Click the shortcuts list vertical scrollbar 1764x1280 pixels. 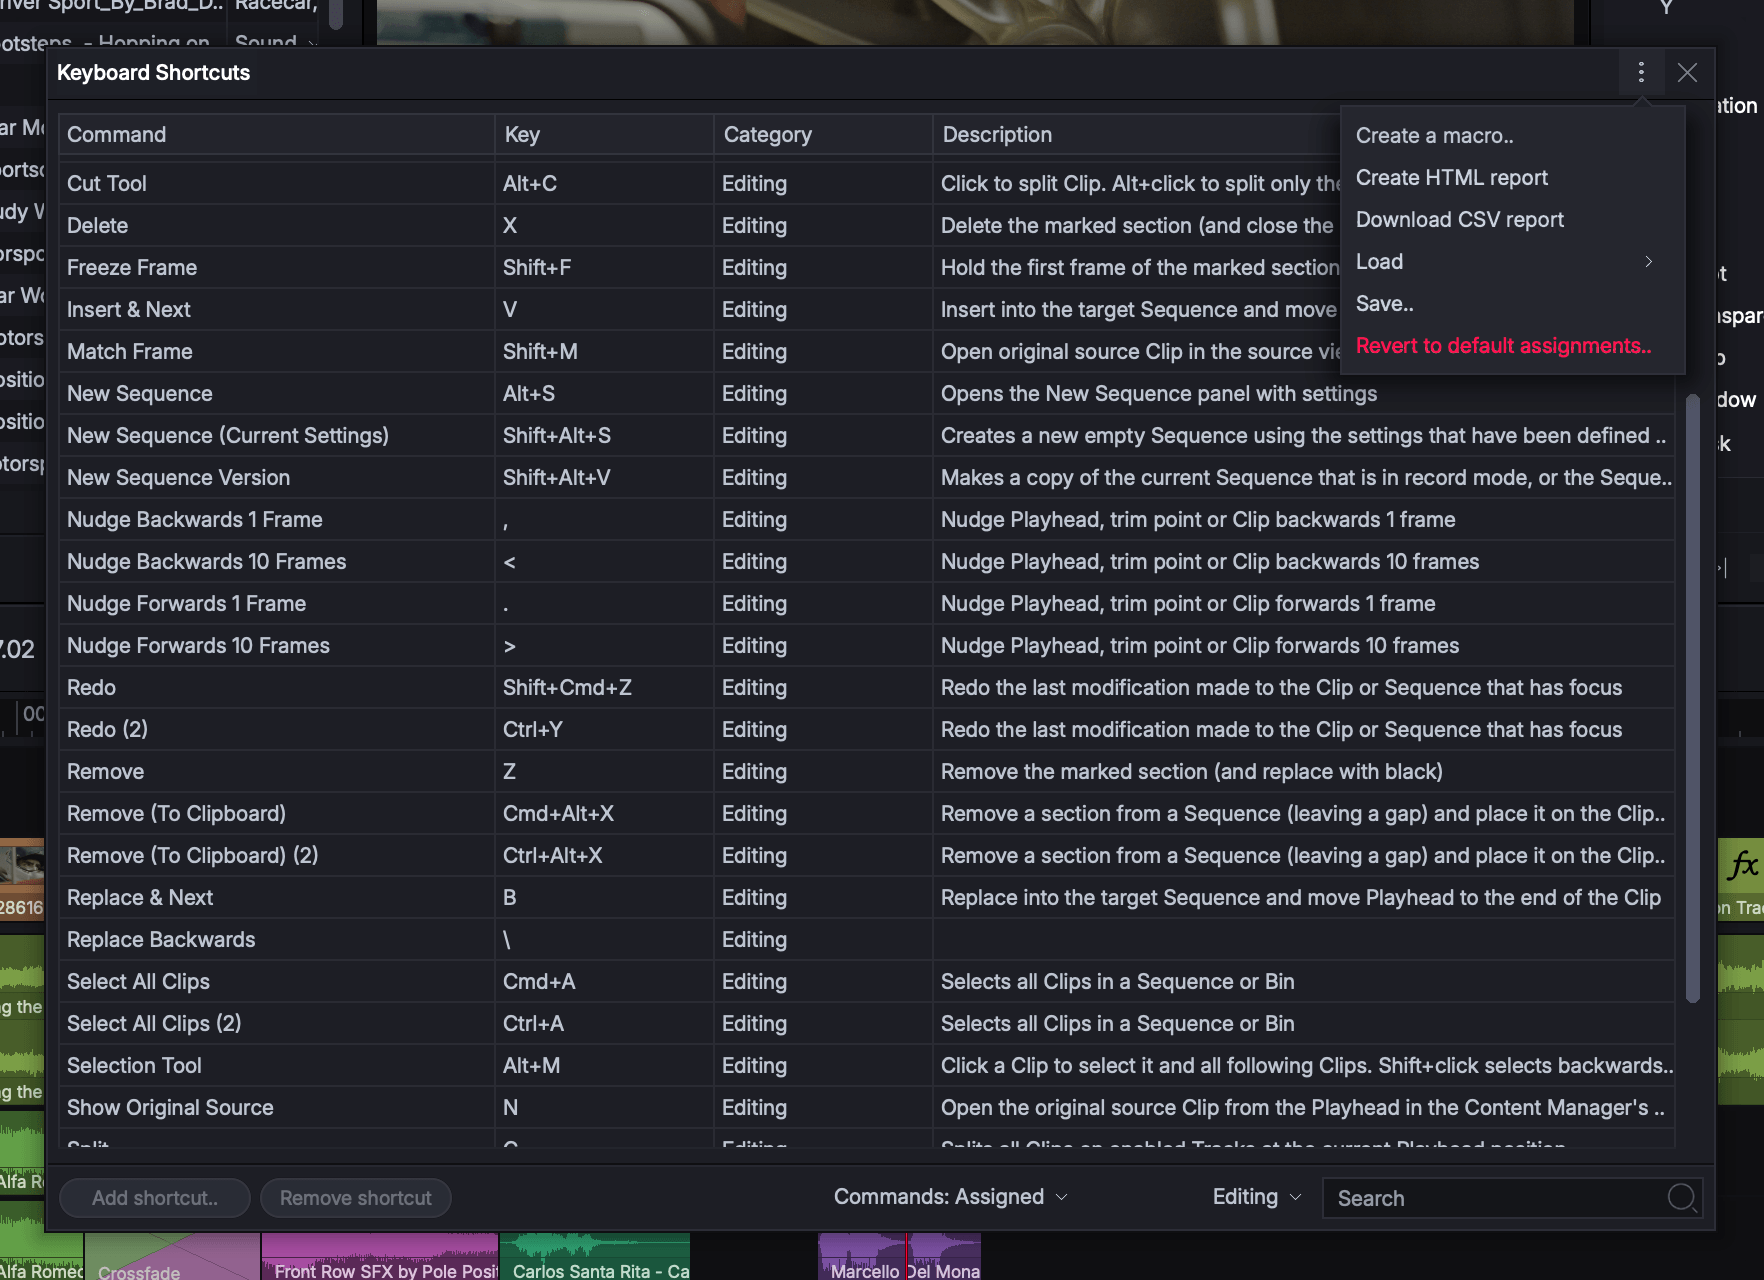tap(1693, 698)
